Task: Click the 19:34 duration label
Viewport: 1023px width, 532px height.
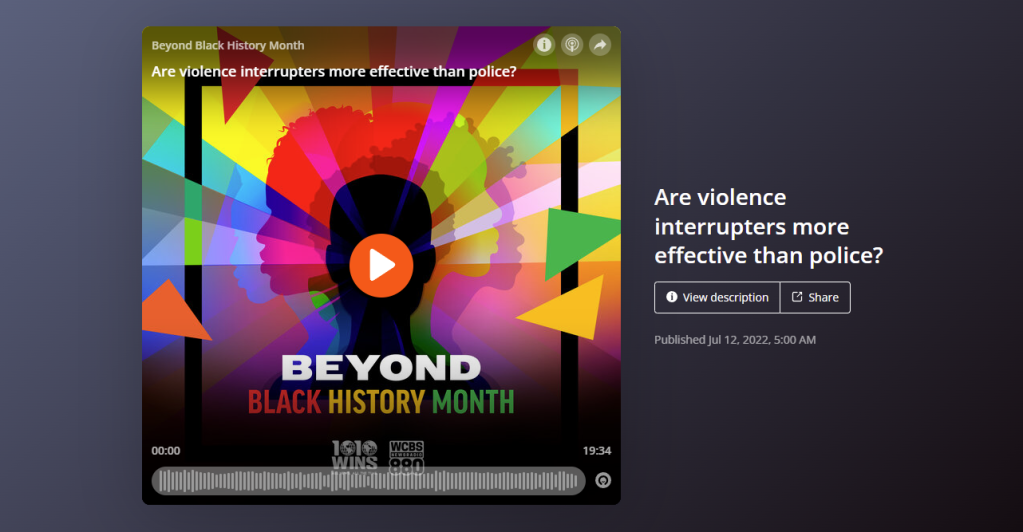Action: coord(596,451)
